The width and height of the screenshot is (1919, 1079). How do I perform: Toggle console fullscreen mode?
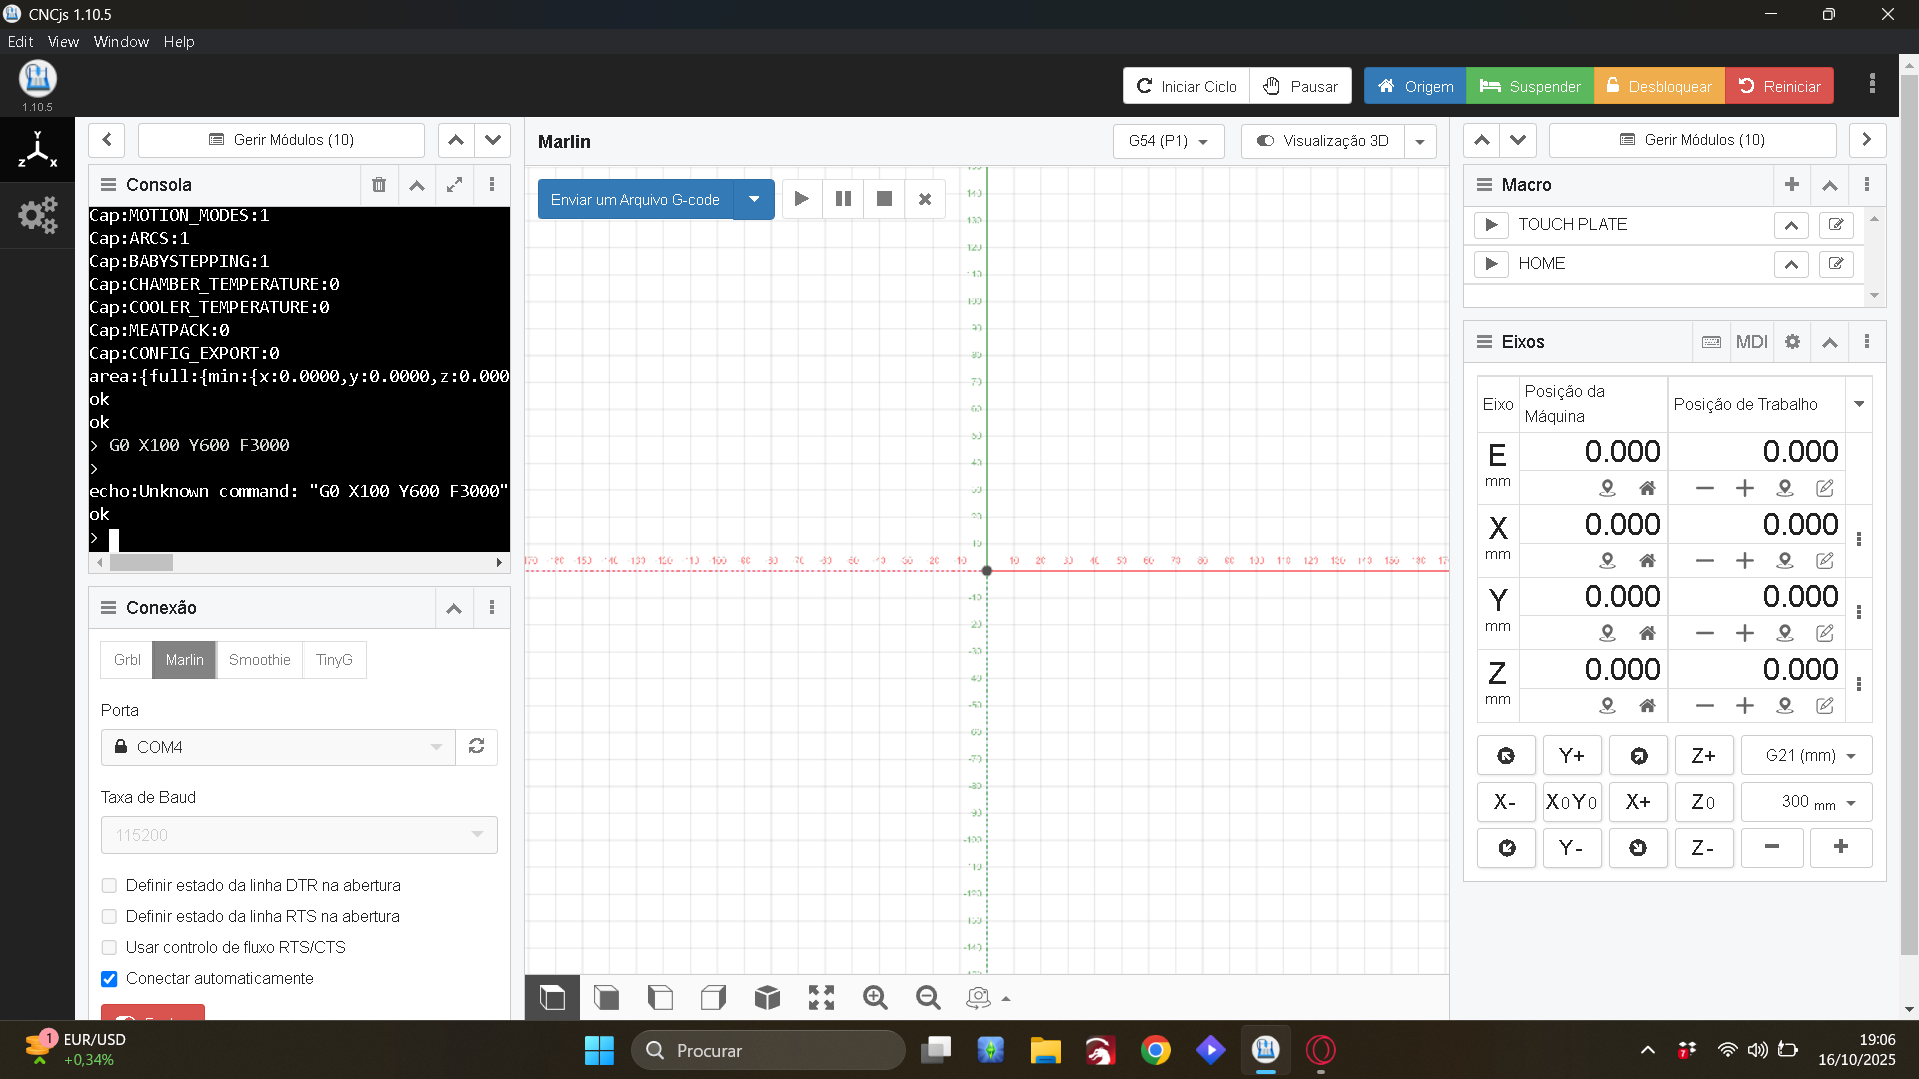tap(454, 185)
